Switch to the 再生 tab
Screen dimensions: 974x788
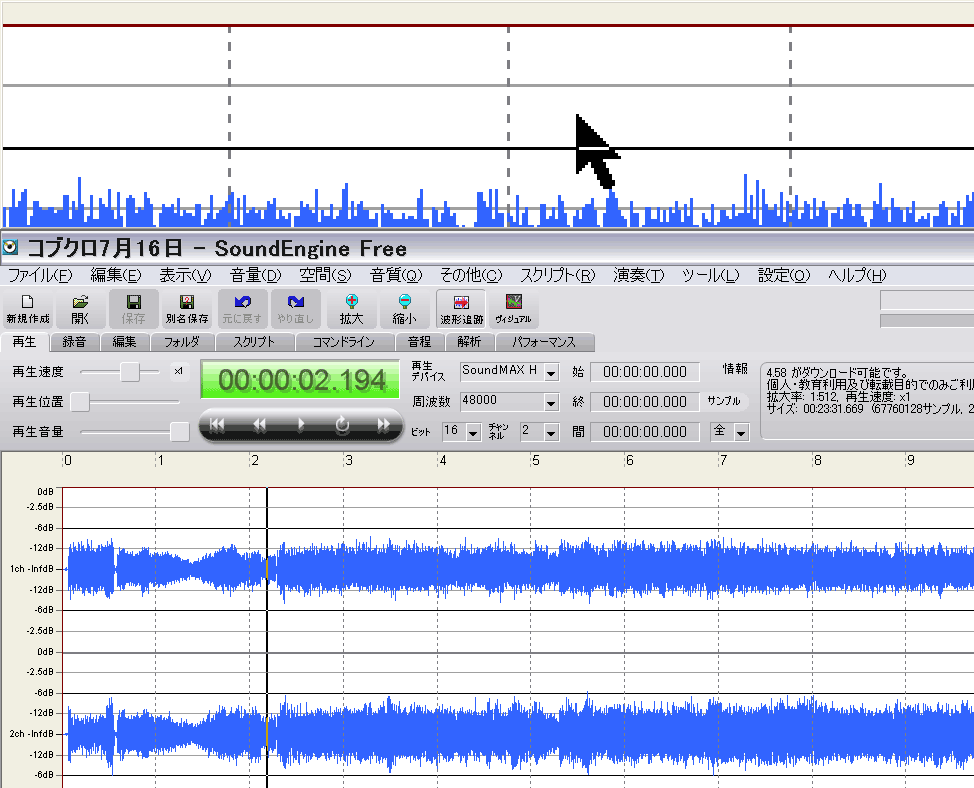tap(24, 342)
